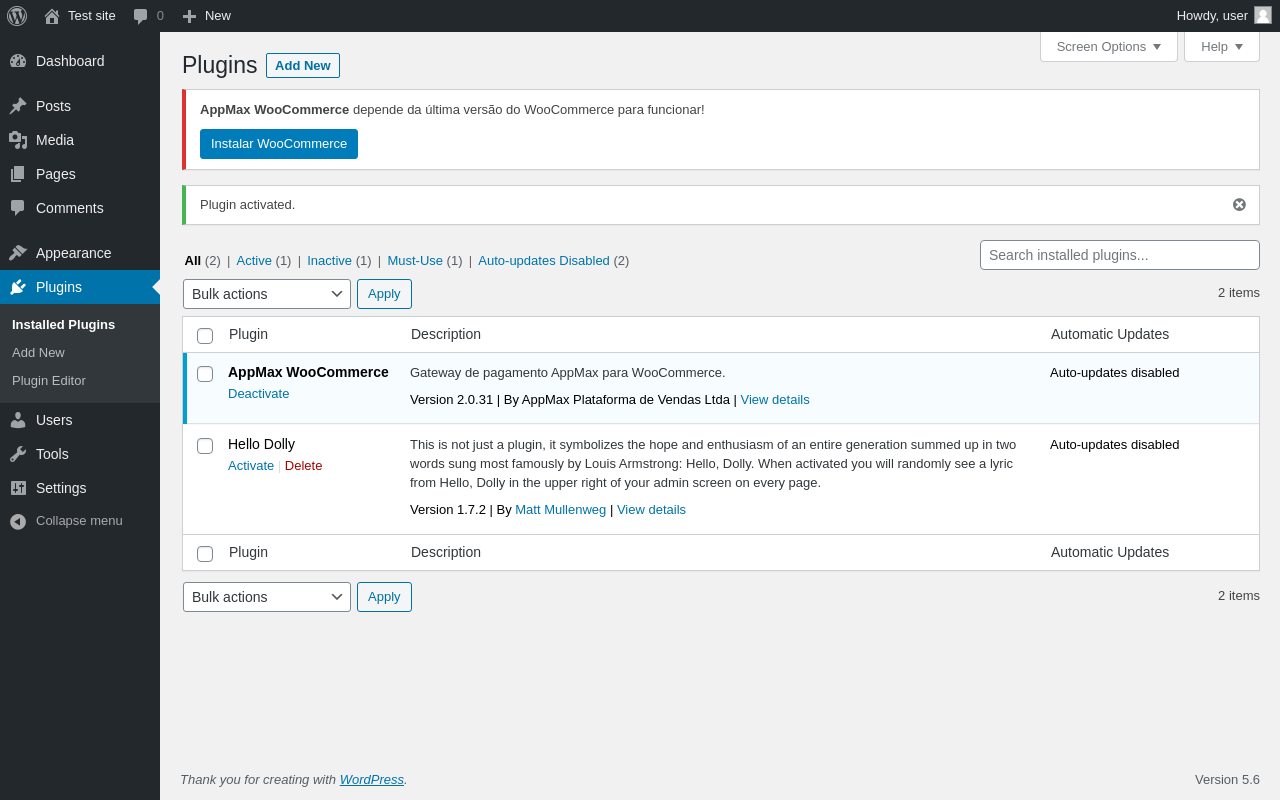Click the Version 5.6 footer text
This screenshot has width=1280, height=800.
1227,780
